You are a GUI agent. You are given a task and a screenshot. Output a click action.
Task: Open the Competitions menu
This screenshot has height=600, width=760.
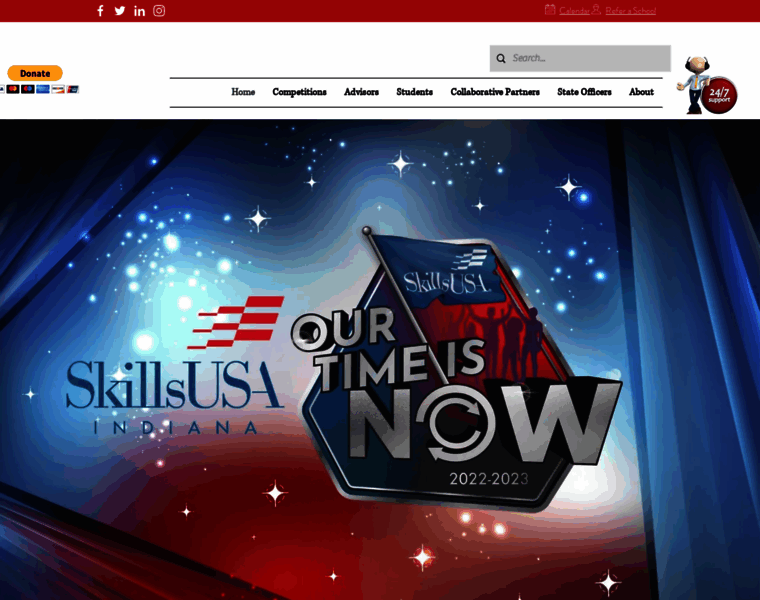tap(299, 92)
